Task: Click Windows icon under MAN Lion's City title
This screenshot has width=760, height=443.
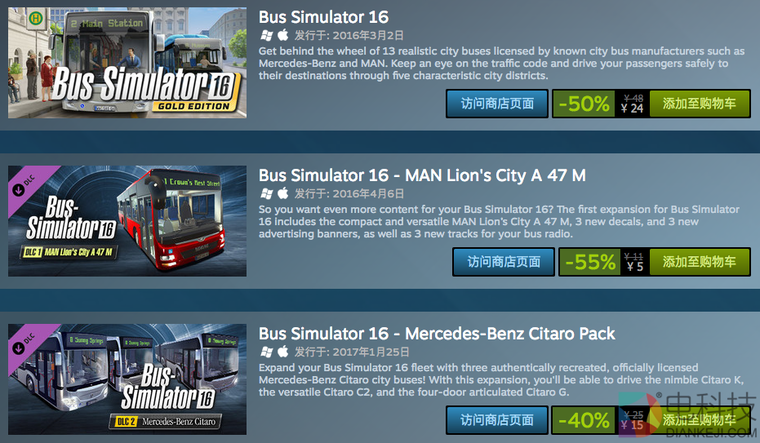Action: (266, 194)
